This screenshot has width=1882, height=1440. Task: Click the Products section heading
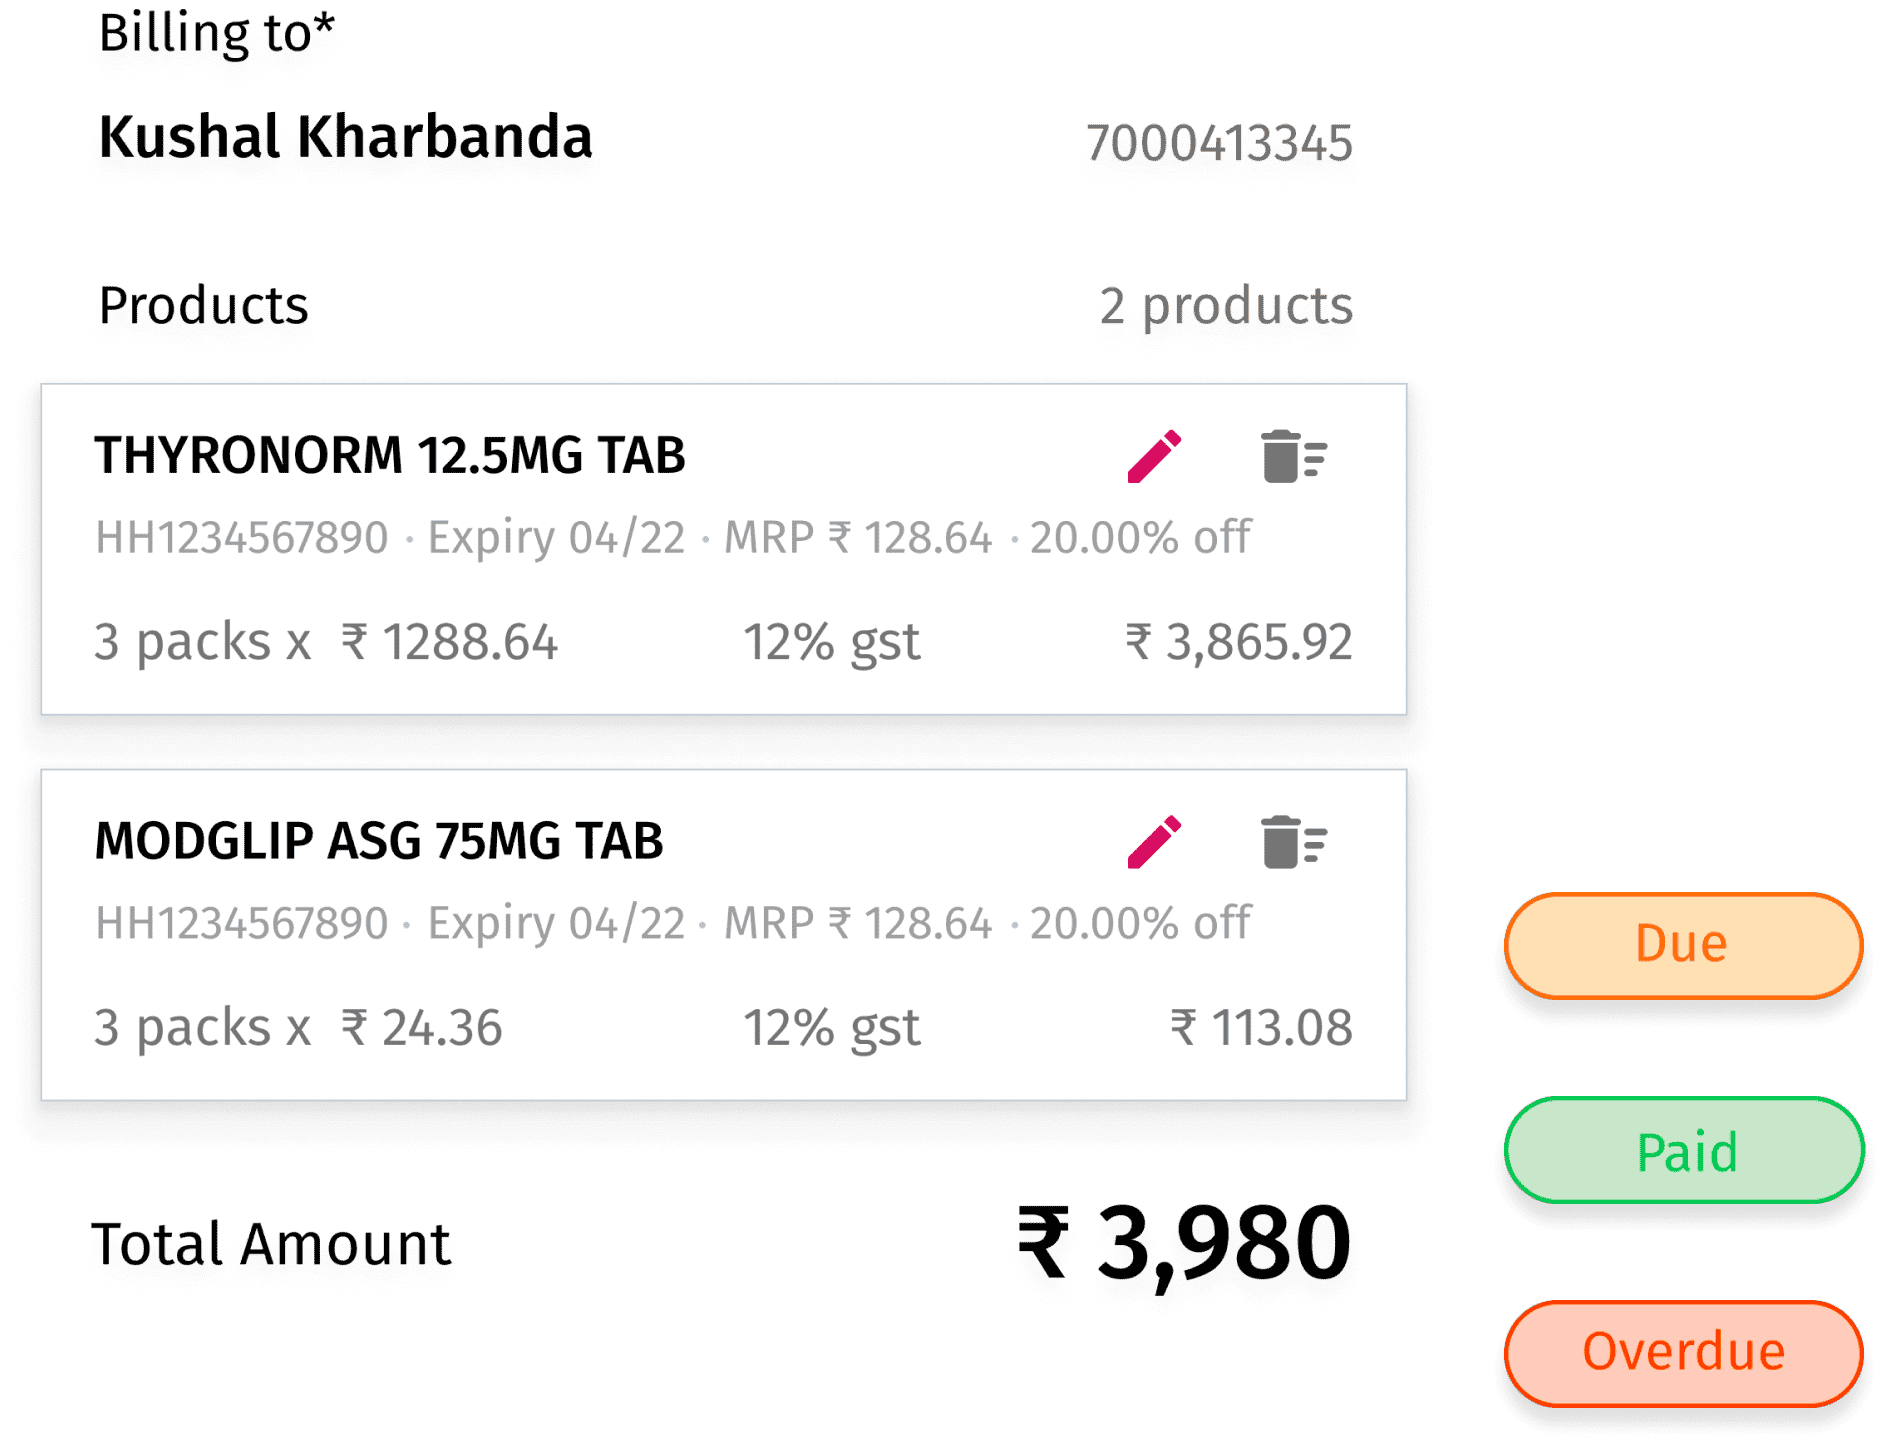tap(204, 305)
